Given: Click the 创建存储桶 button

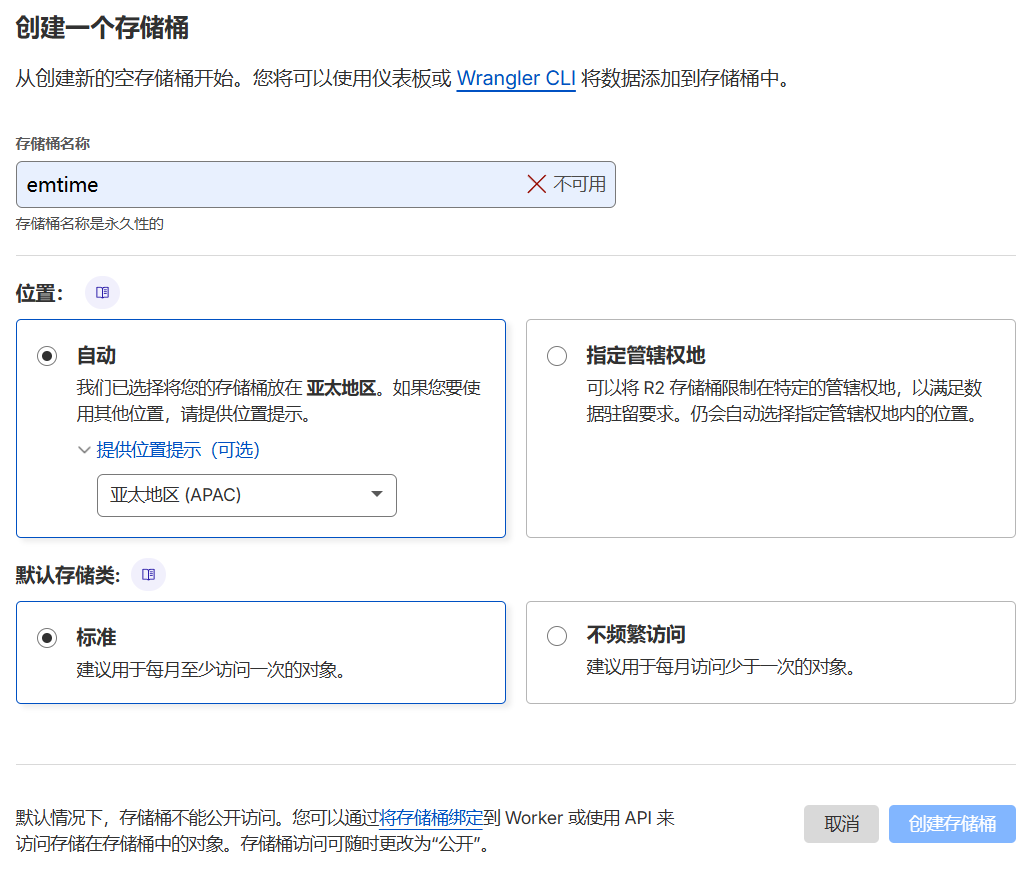Looking at the screenshot, I should click(x=952, y=824).
